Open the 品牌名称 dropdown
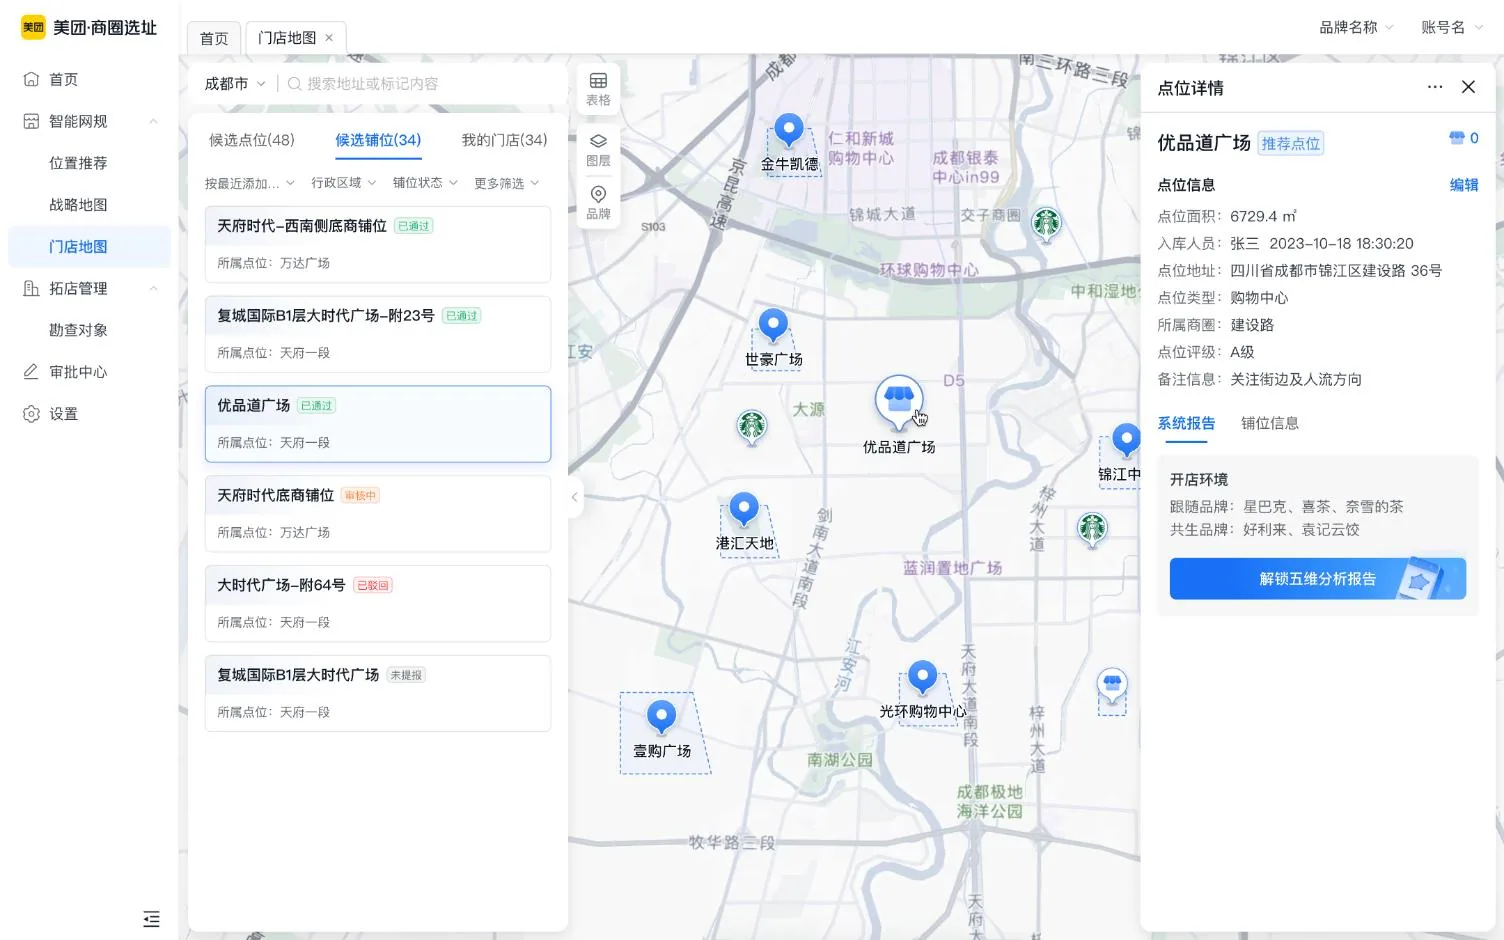Image resolution: width=1504 pixels, height=940 pixels. (1356, 27)
